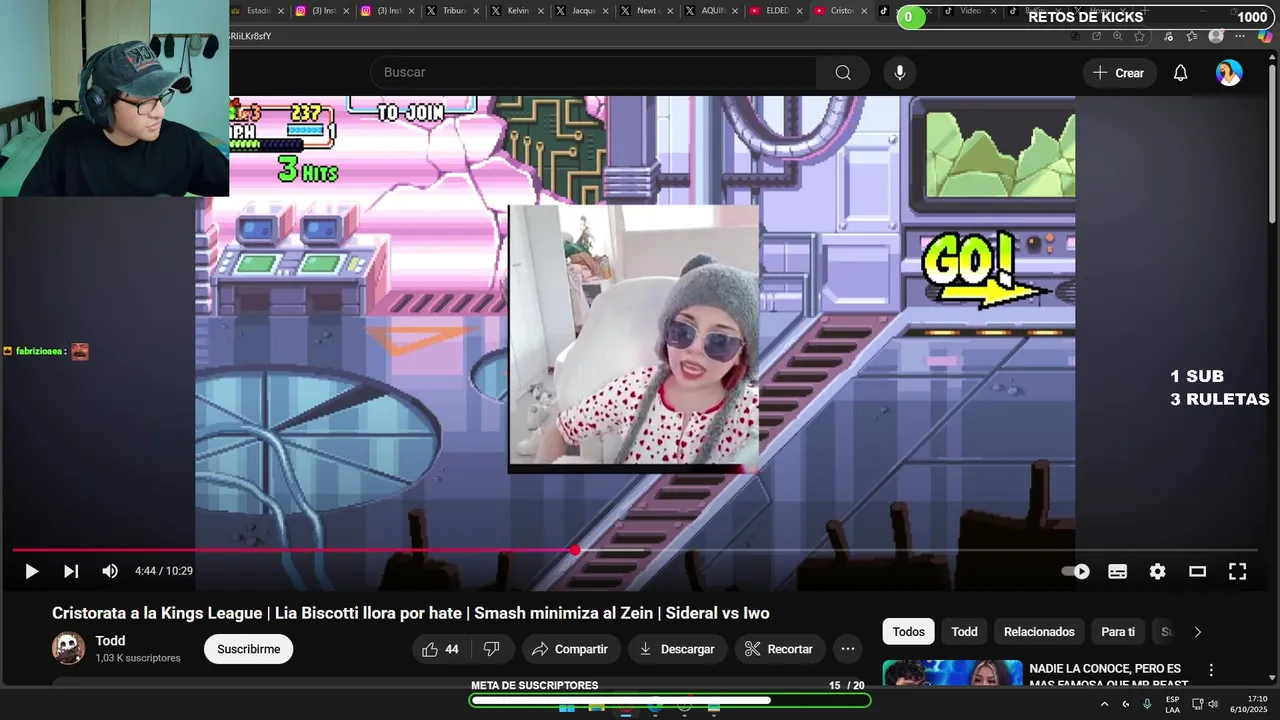
Task: Bookmark this page with the star icon
Action: (x=1139, y=36)
